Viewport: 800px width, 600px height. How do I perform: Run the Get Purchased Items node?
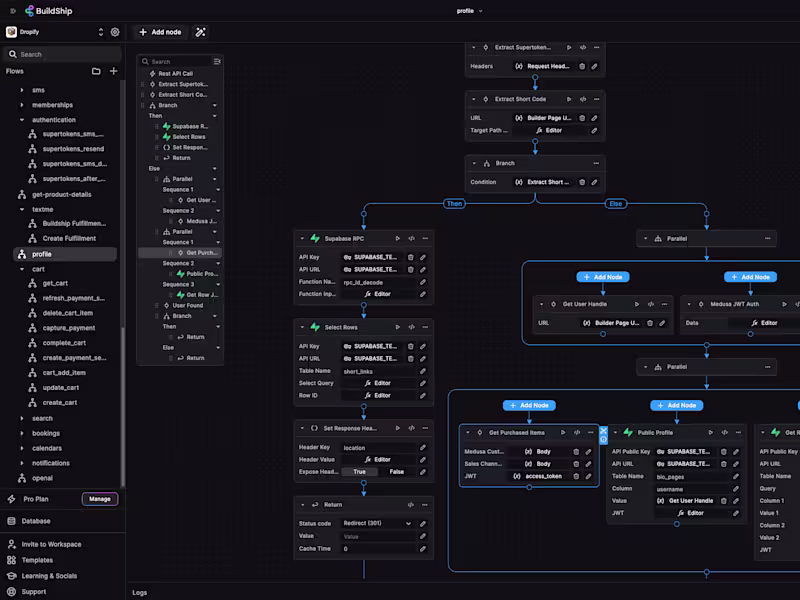563,433
